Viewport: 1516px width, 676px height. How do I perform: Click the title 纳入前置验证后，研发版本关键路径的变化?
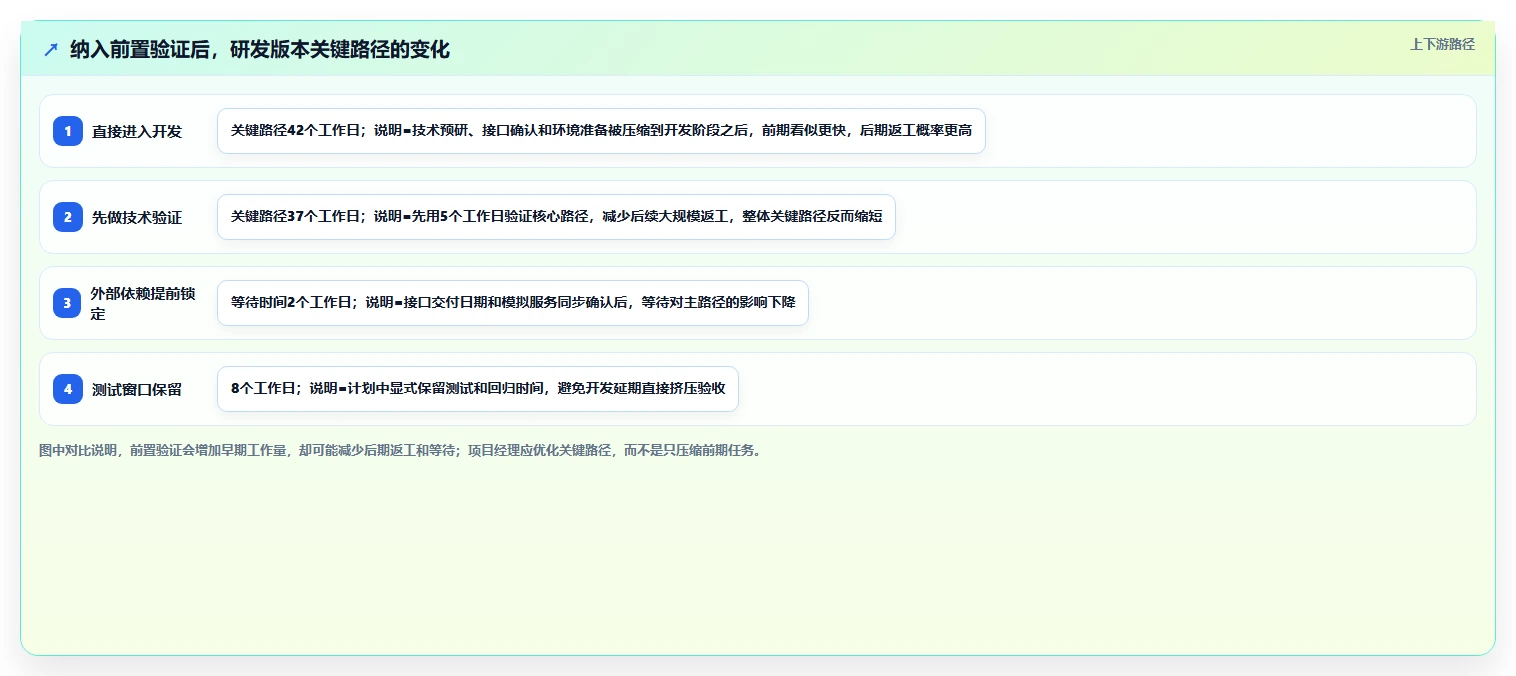click(260, 49)
